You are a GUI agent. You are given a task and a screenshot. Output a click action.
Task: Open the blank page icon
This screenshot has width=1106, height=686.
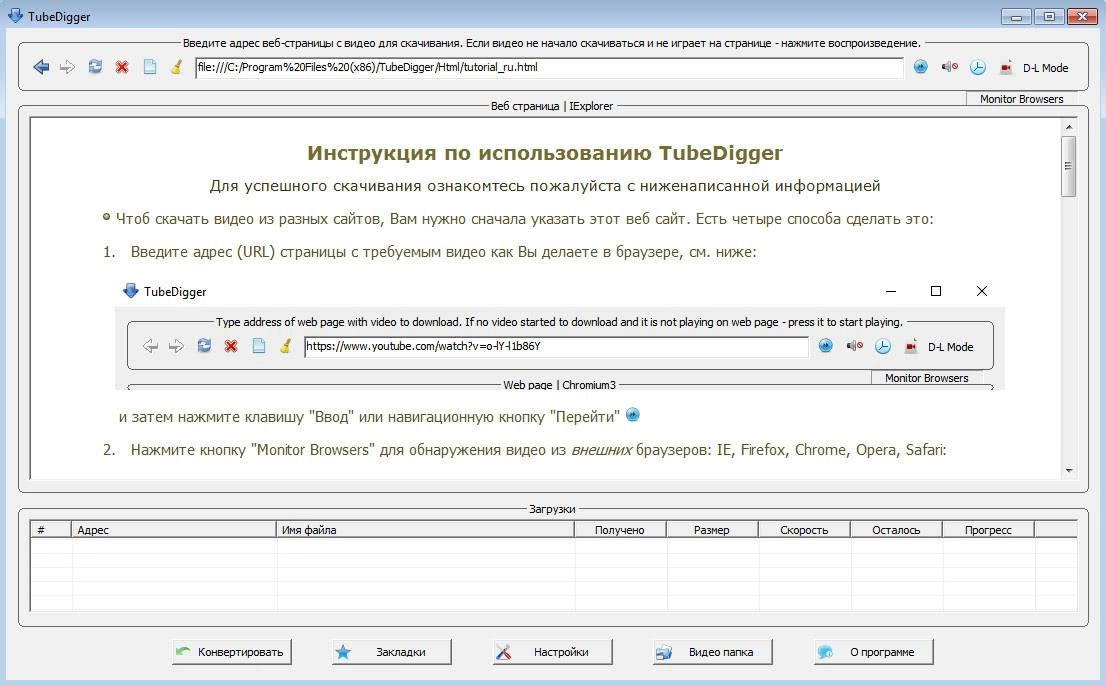coord(150,67)
